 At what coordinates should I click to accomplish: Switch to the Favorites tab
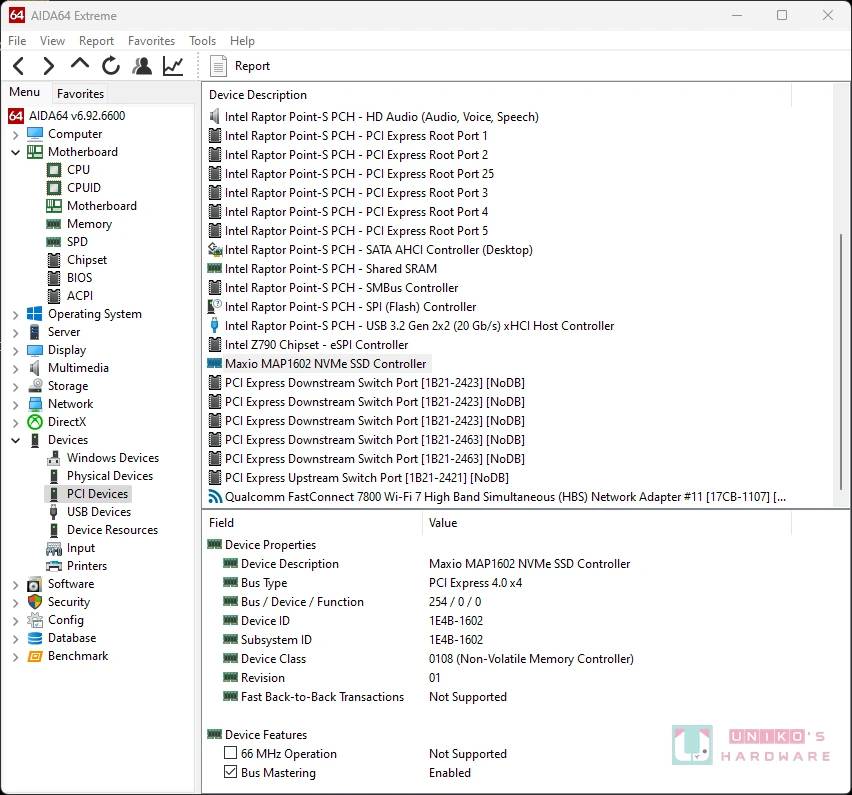[x=80, y=93]
